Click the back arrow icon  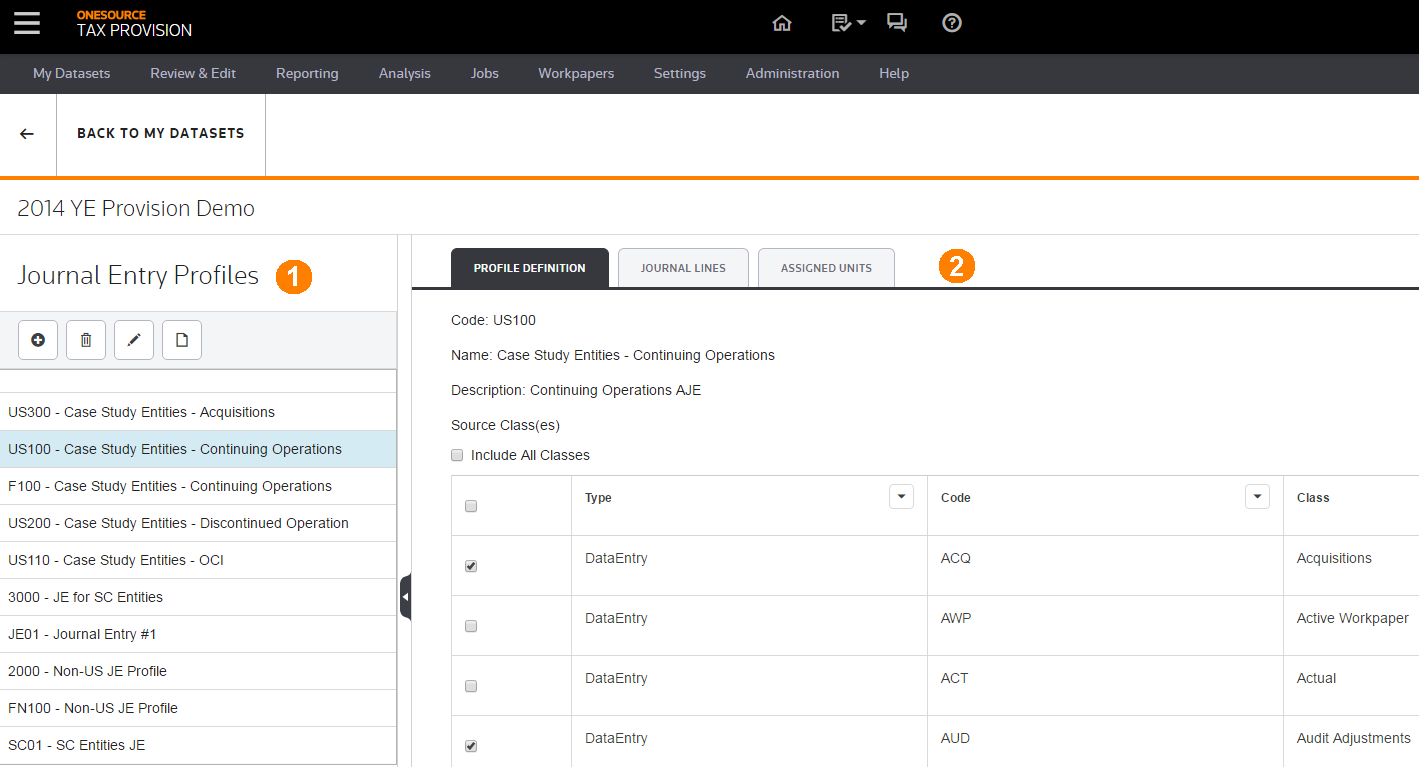pos(27,134)
